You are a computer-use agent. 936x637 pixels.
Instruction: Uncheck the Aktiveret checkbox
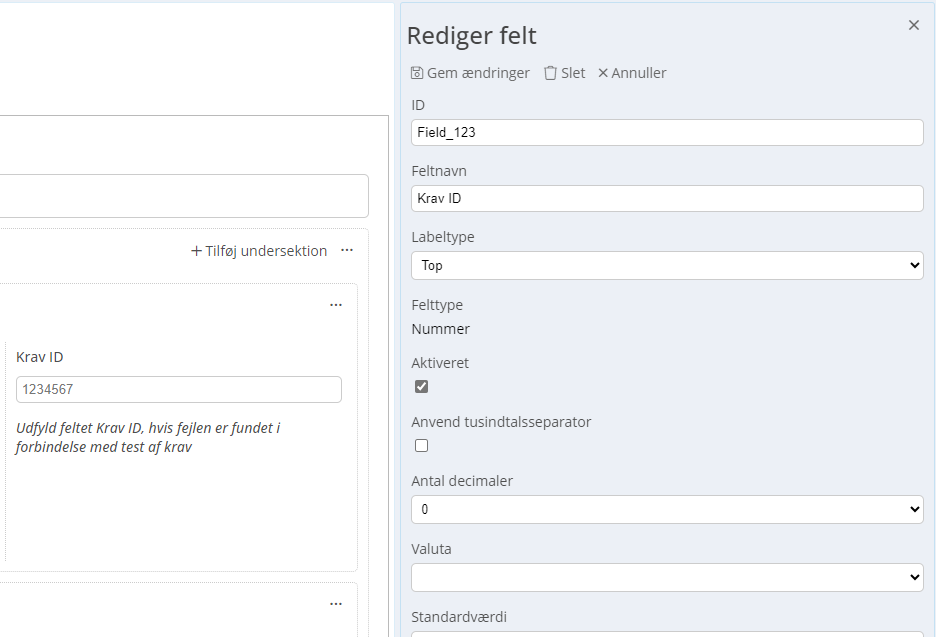tap(421, 386)
